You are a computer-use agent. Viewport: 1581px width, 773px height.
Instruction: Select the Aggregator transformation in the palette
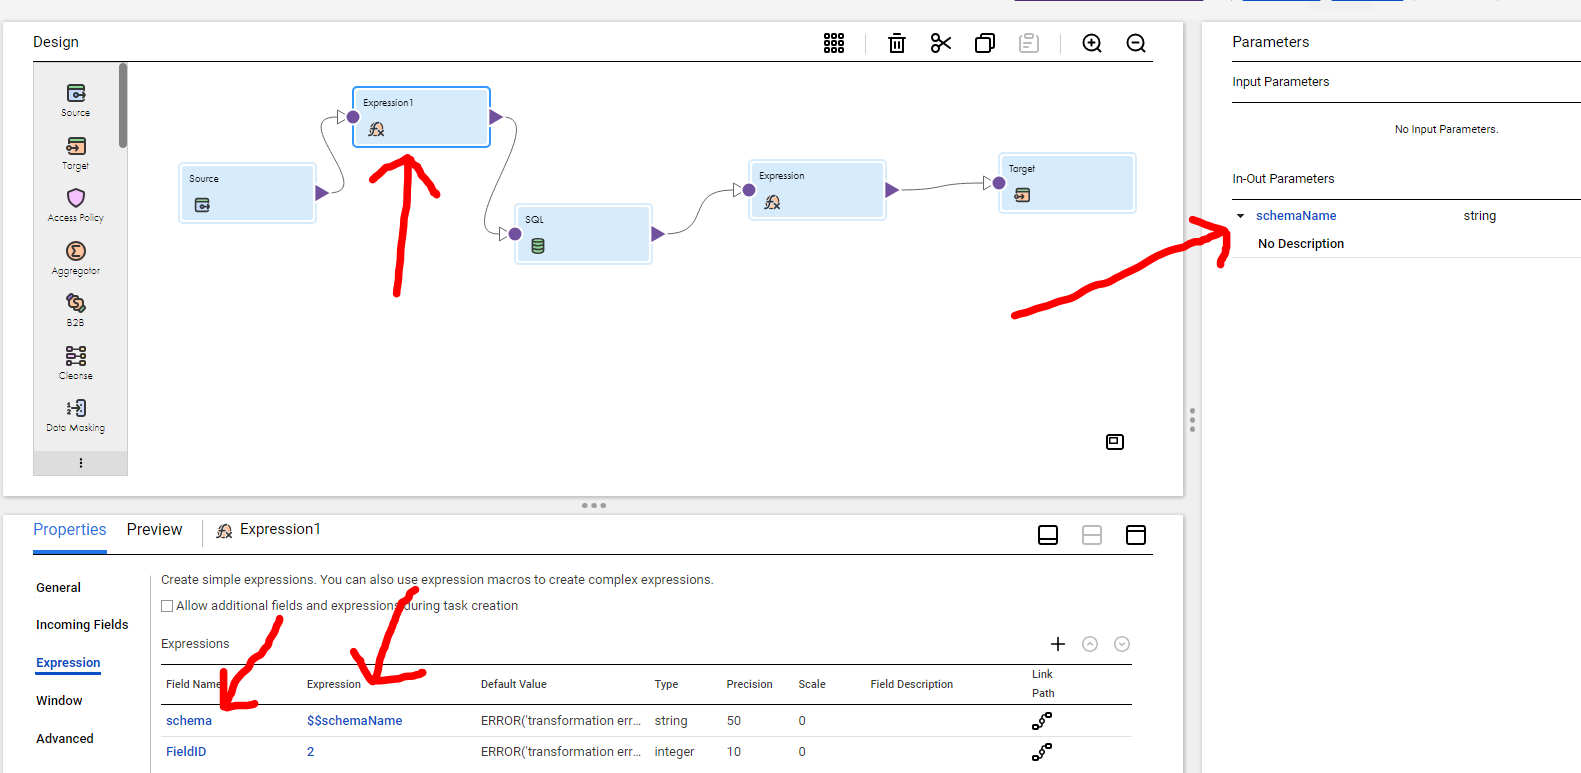point(76,258)
